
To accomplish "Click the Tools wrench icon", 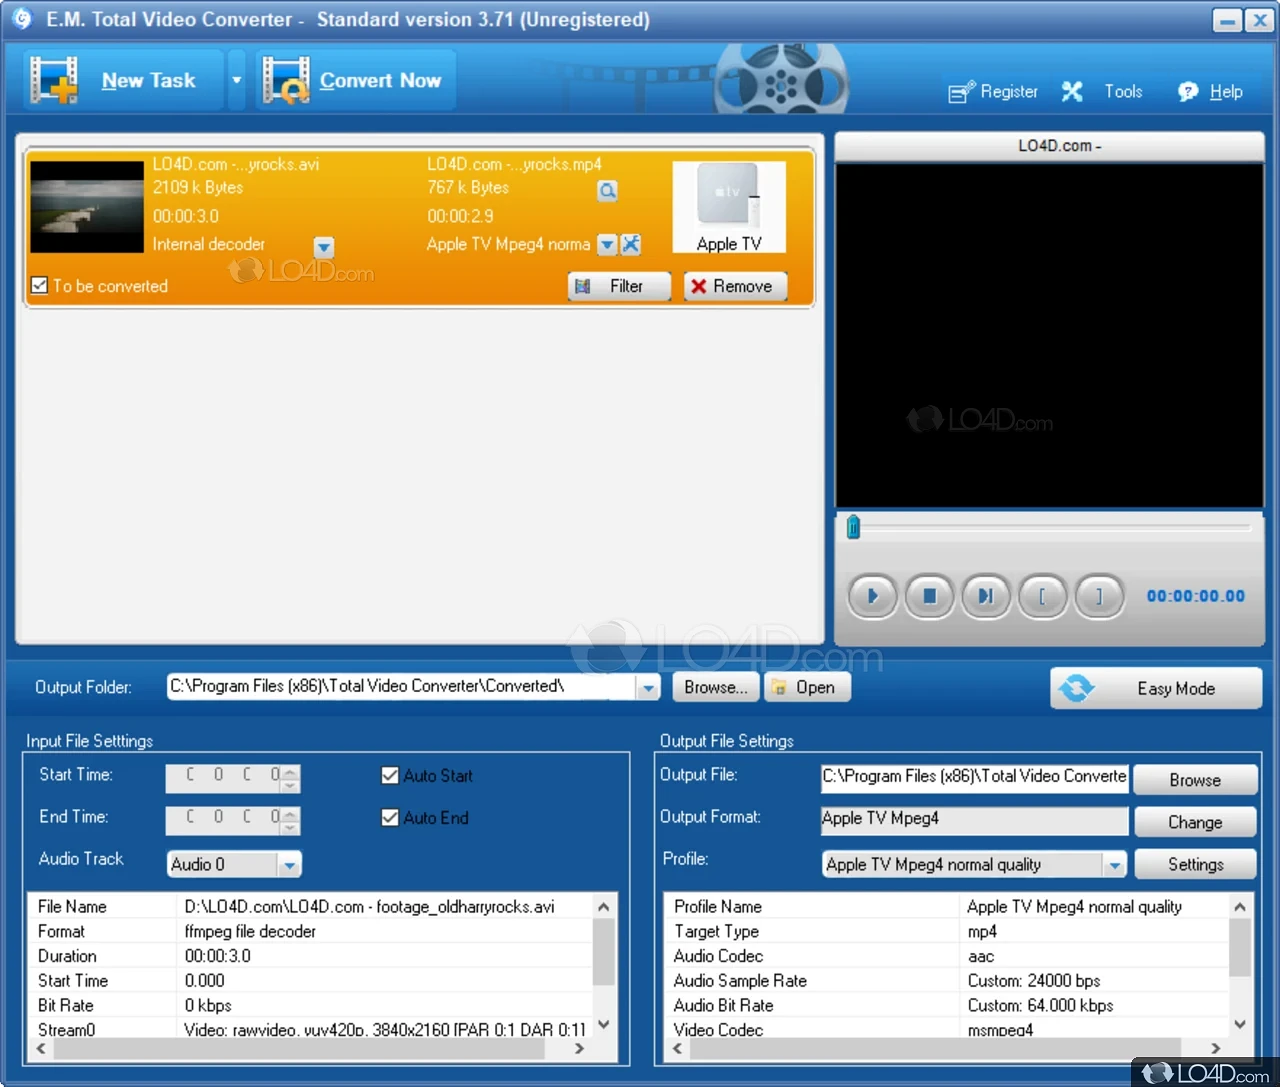I will click(1072, 92).
